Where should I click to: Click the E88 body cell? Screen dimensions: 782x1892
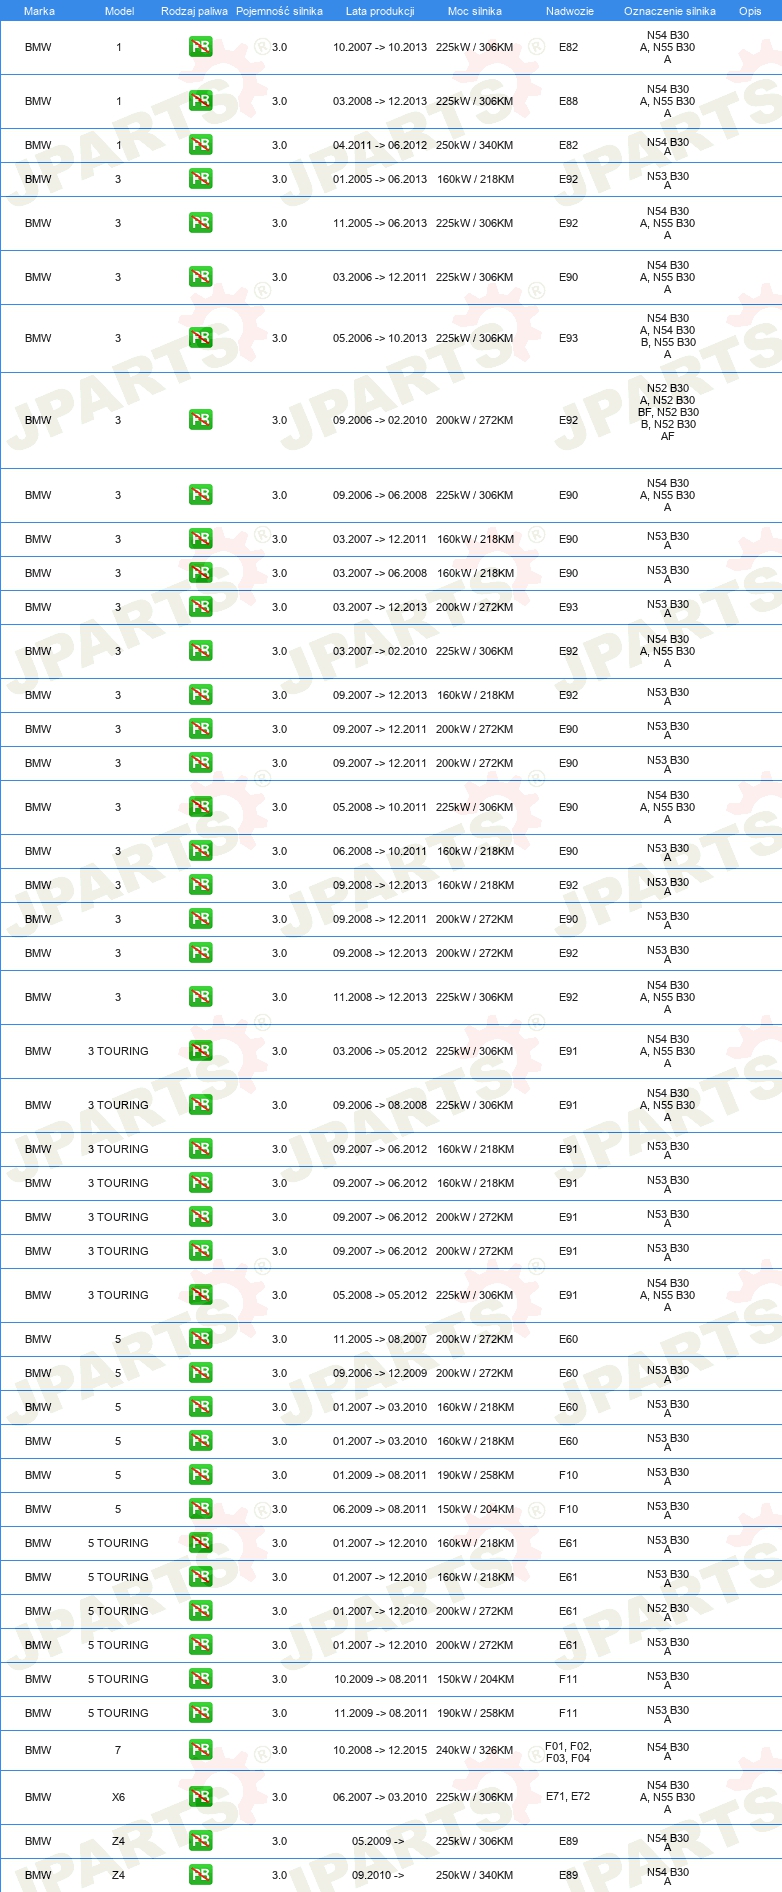pyautogui.click(x=568, y=101)
